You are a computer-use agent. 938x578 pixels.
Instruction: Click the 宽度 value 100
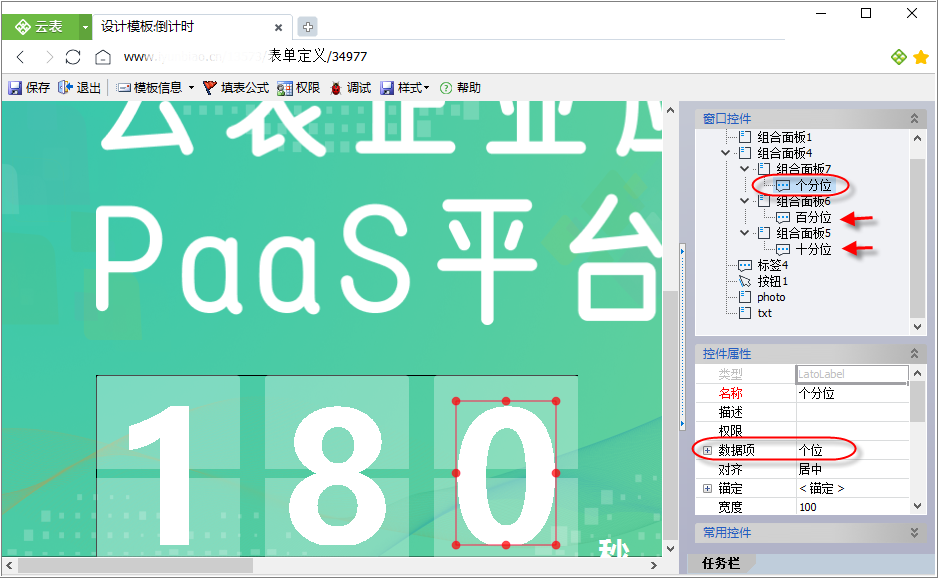(852, 507)
